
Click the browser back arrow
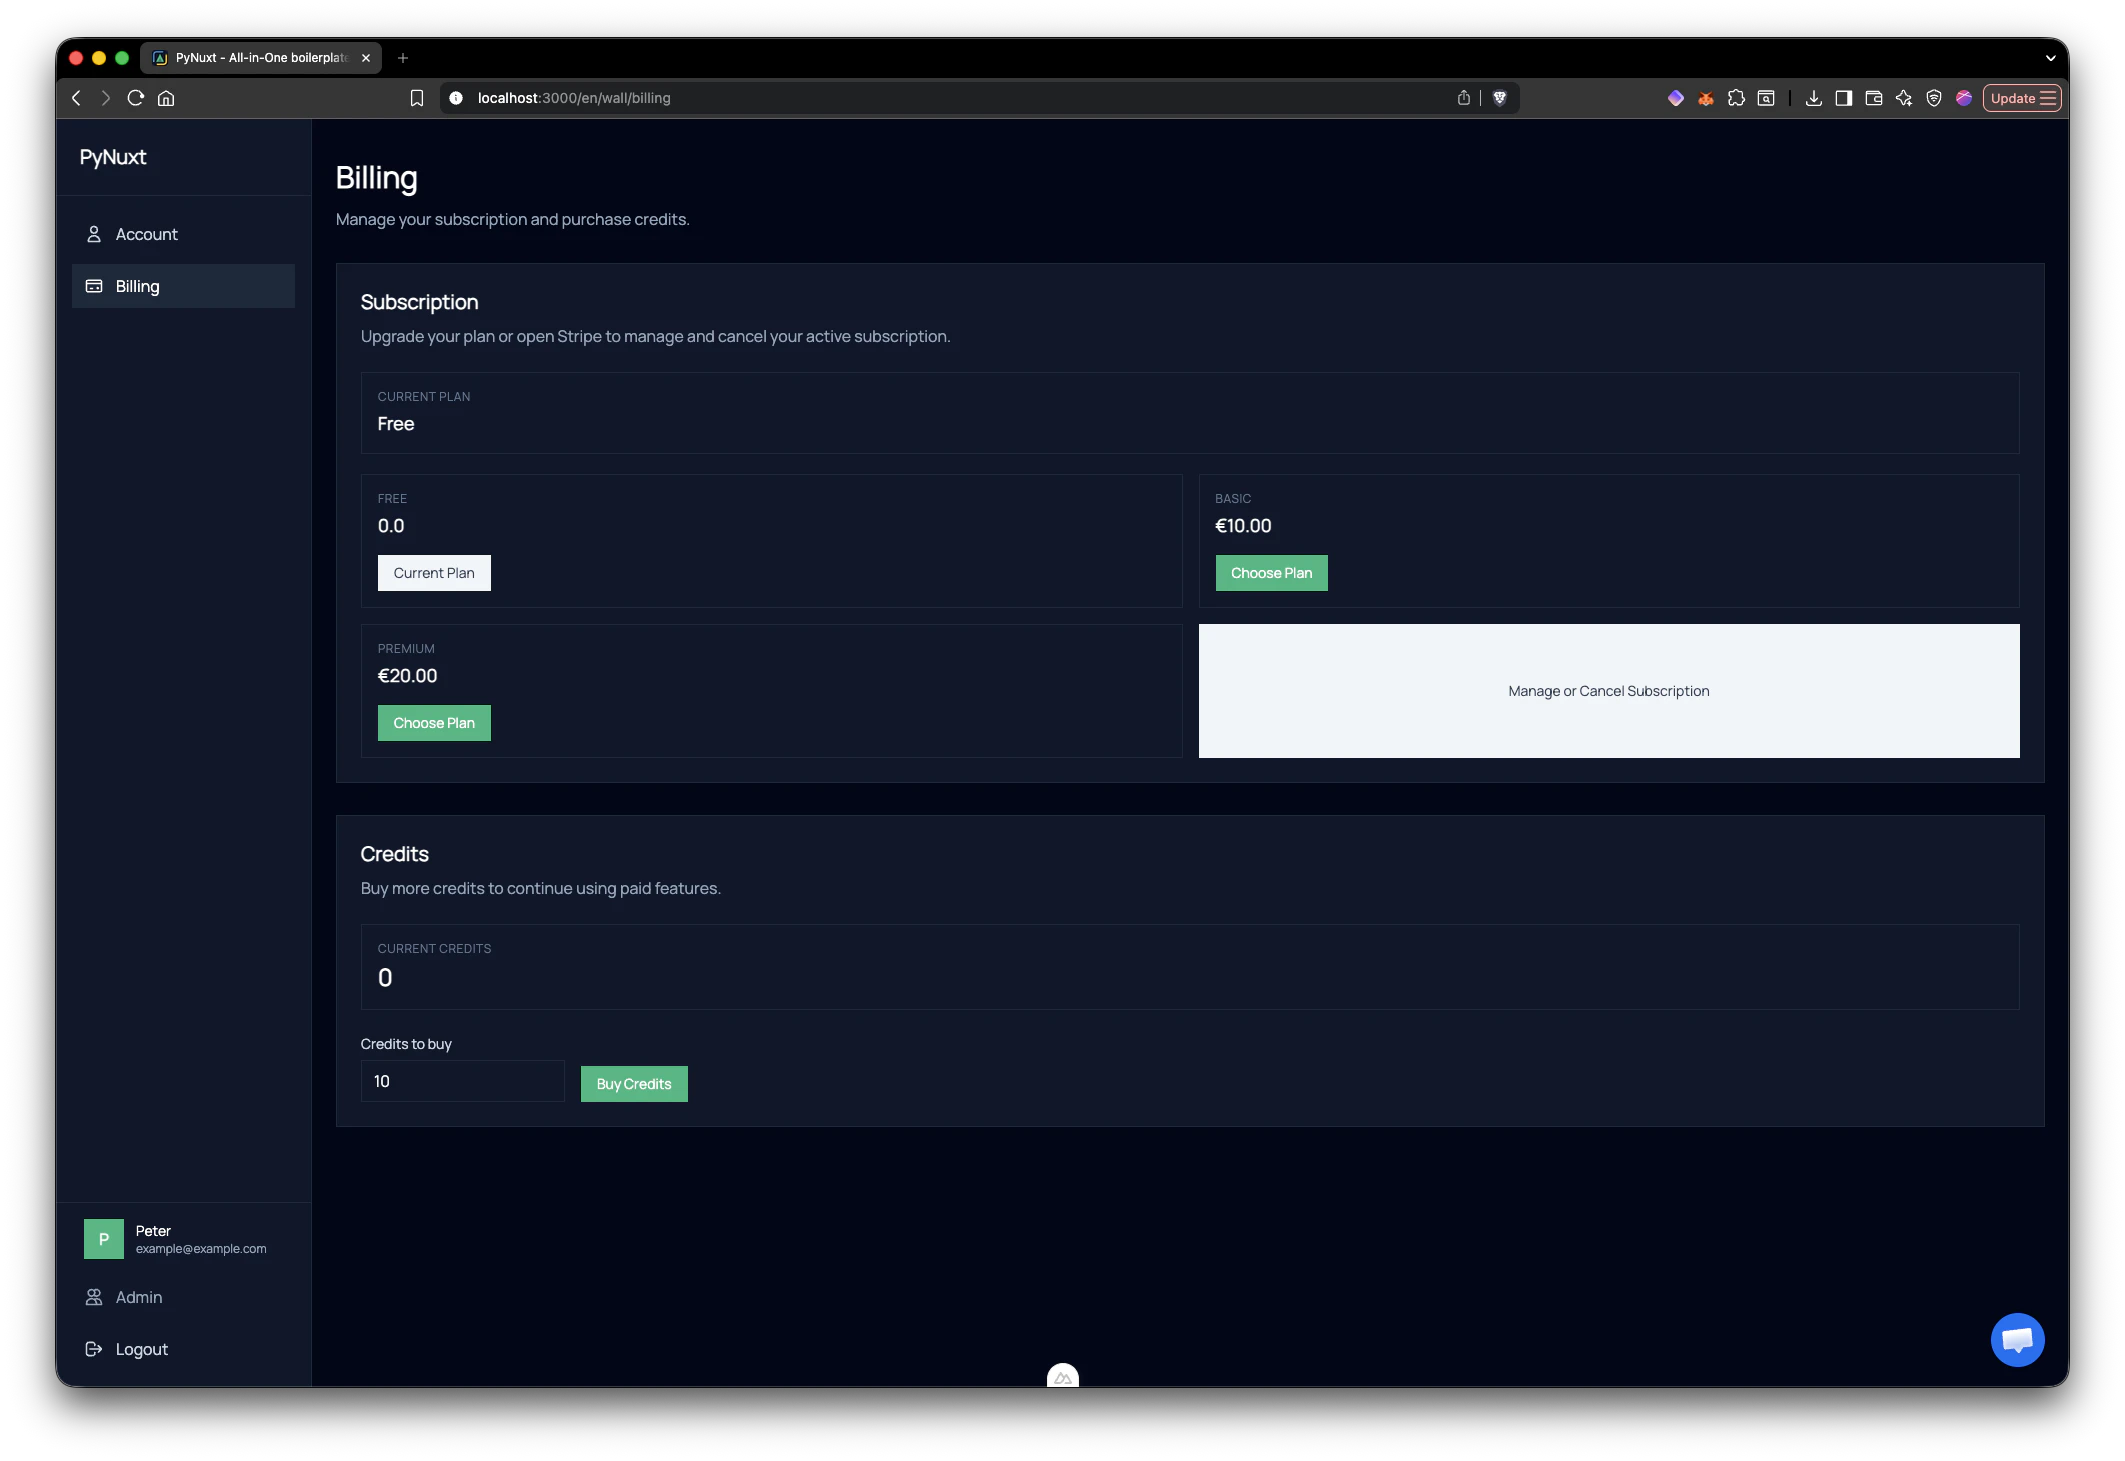point(76,98)
